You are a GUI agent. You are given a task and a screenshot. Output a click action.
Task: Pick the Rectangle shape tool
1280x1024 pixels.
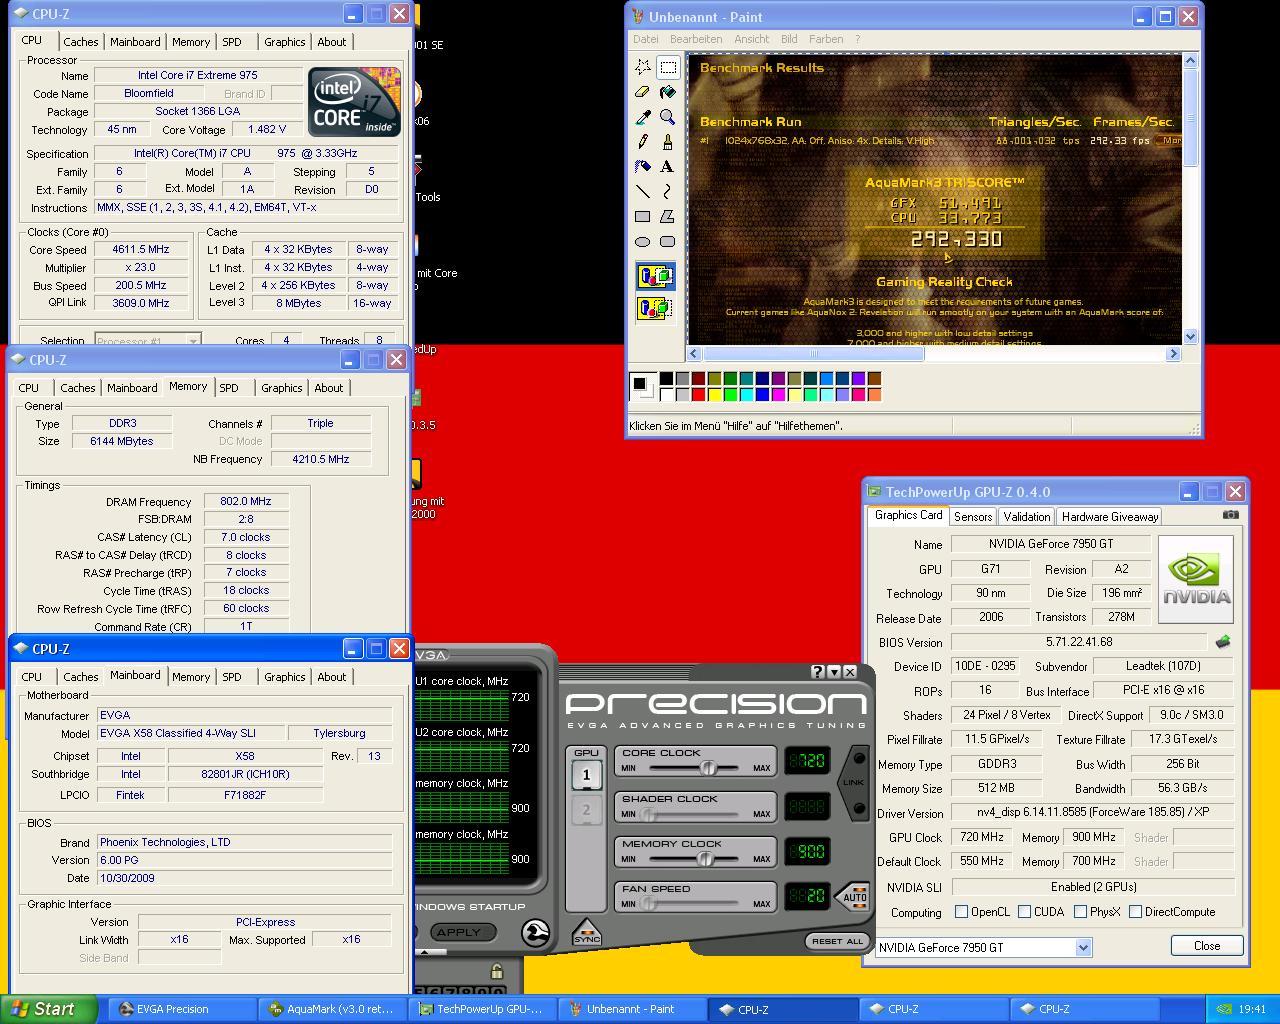[x=643, y=216]
